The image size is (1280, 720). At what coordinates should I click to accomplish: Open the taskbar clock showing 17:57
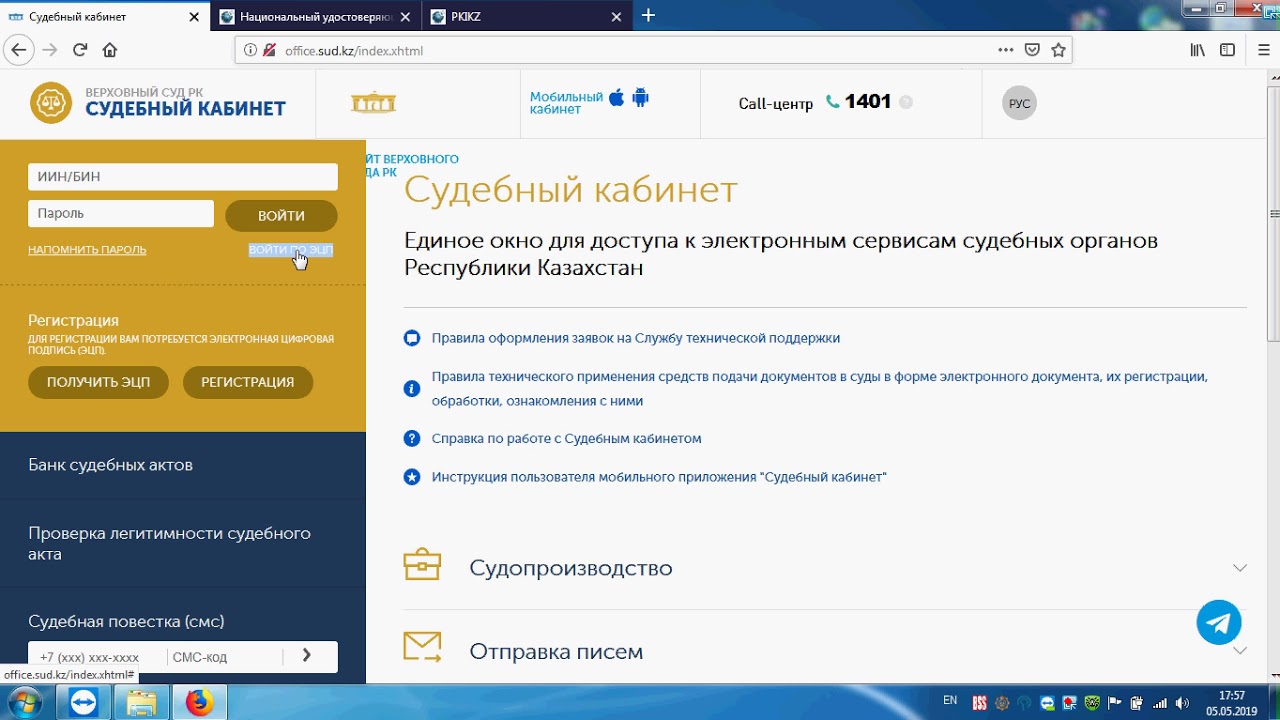pos(1232,702)
